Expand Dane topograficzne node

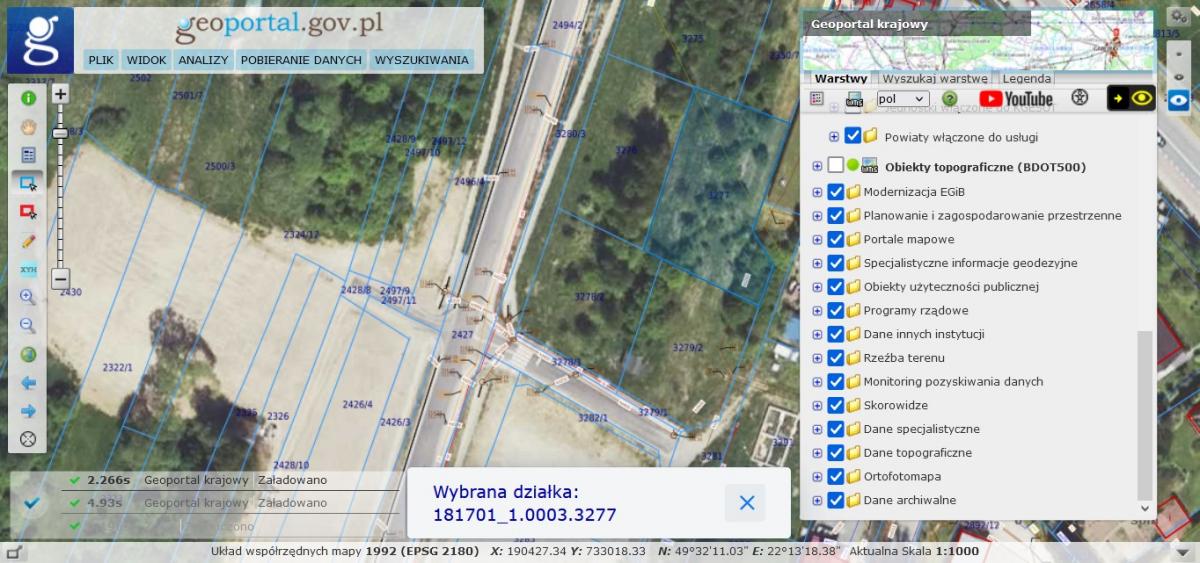click(x=817, y=453)
